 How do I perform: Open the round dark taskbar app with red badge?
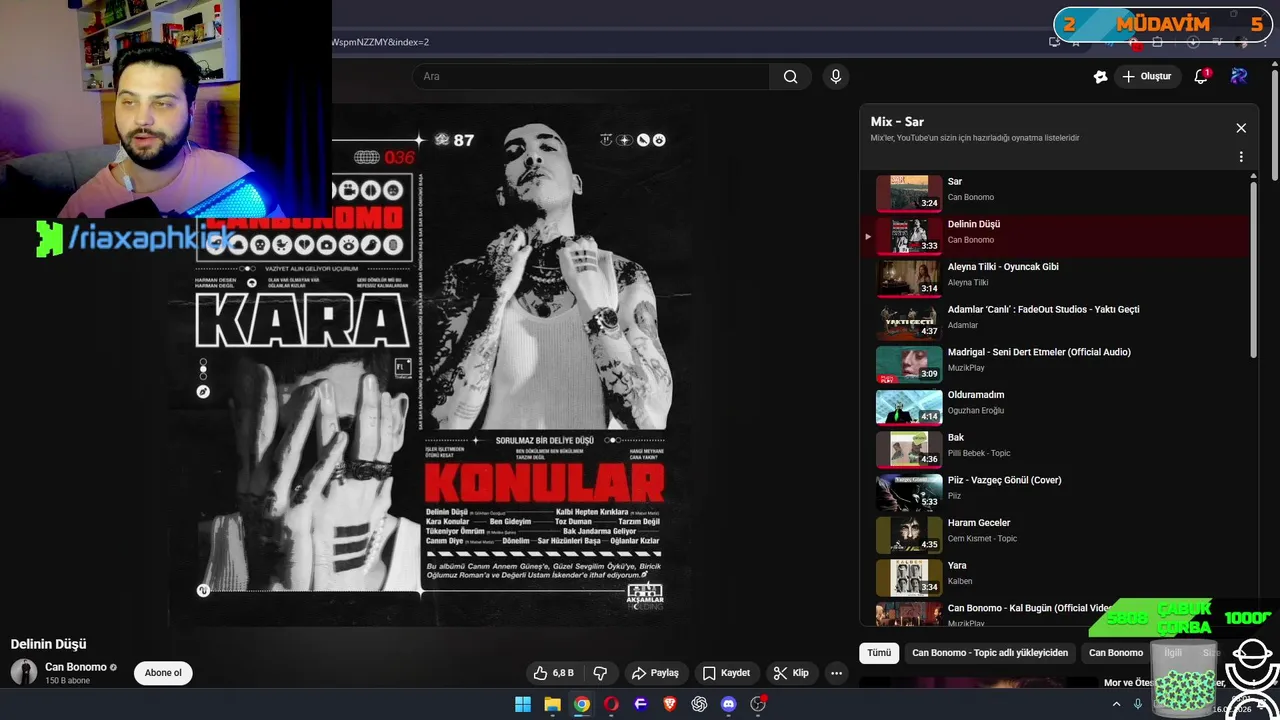758,704
